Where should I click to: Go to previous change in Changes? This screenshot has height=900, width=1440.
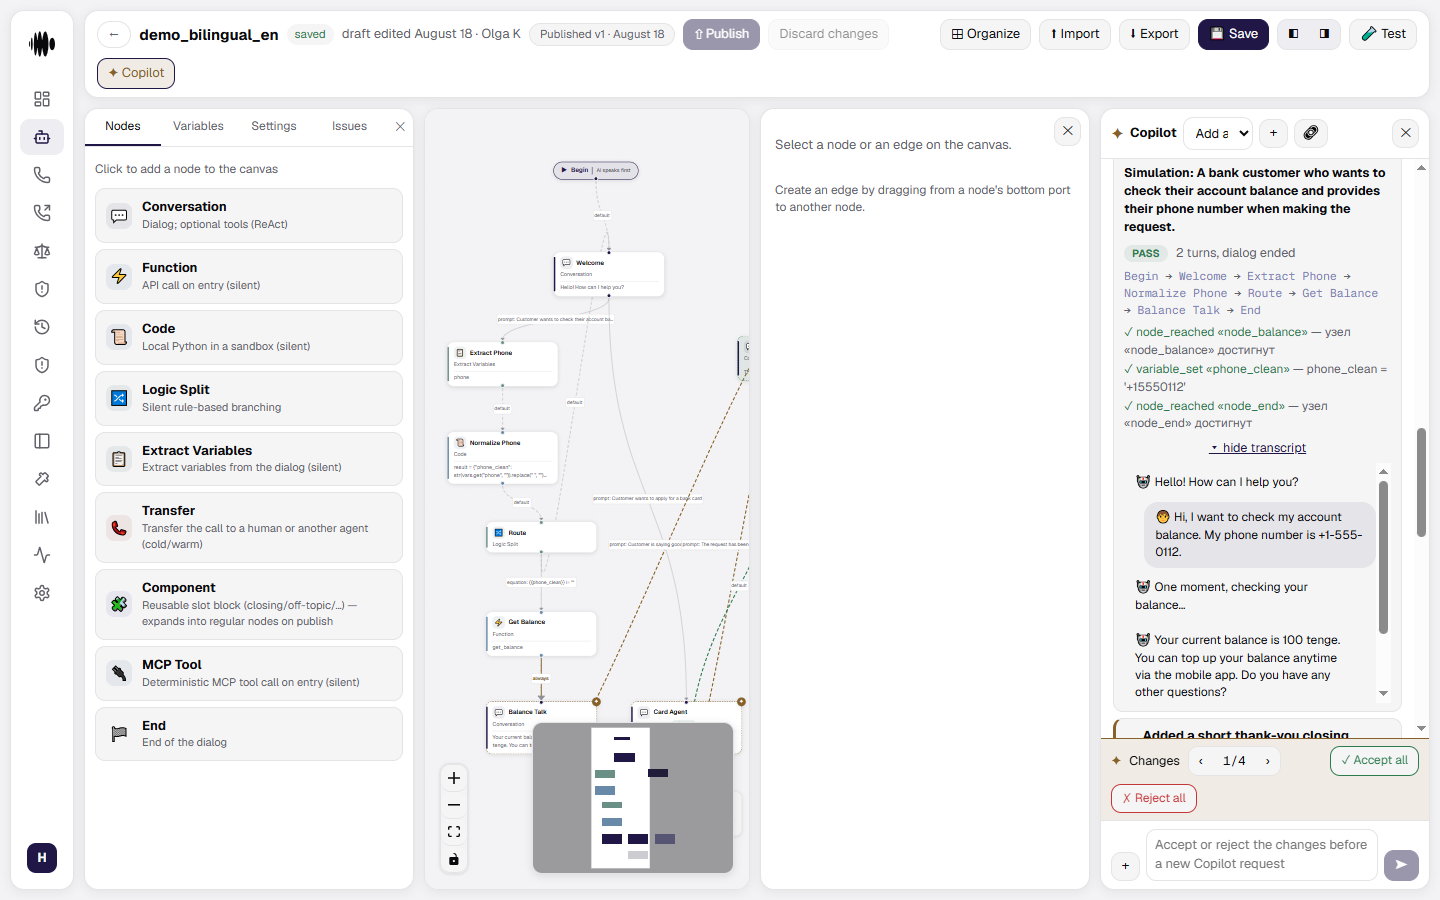(x=1201, y=761)
